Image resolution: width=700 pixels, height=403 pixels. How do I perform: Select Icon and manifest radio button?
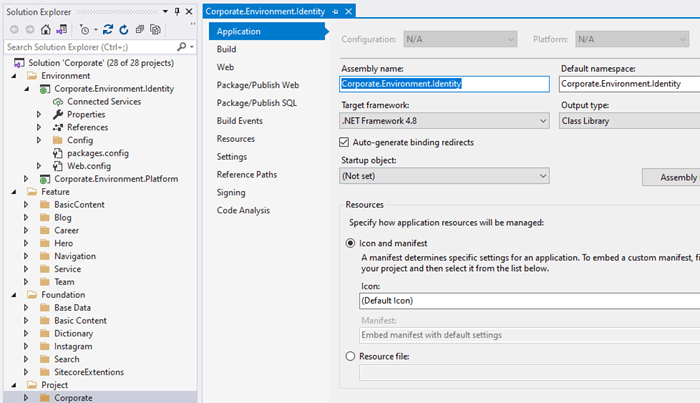click(350, 243)
